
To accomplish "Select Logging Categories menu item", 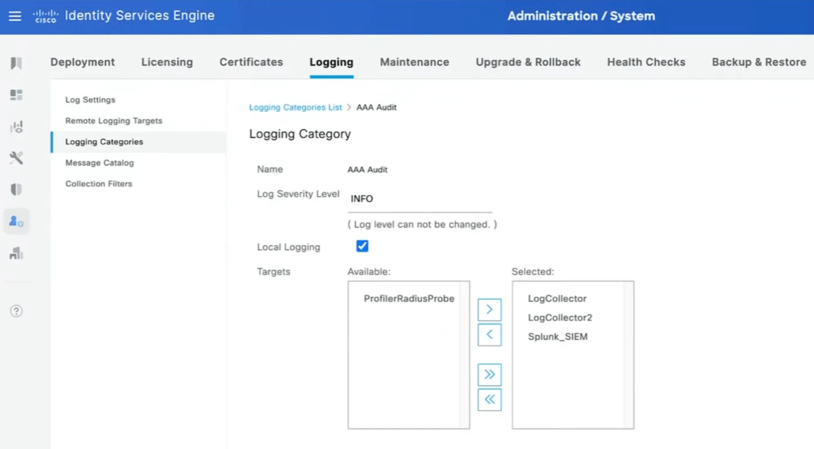I will click(x=139, y=142).
